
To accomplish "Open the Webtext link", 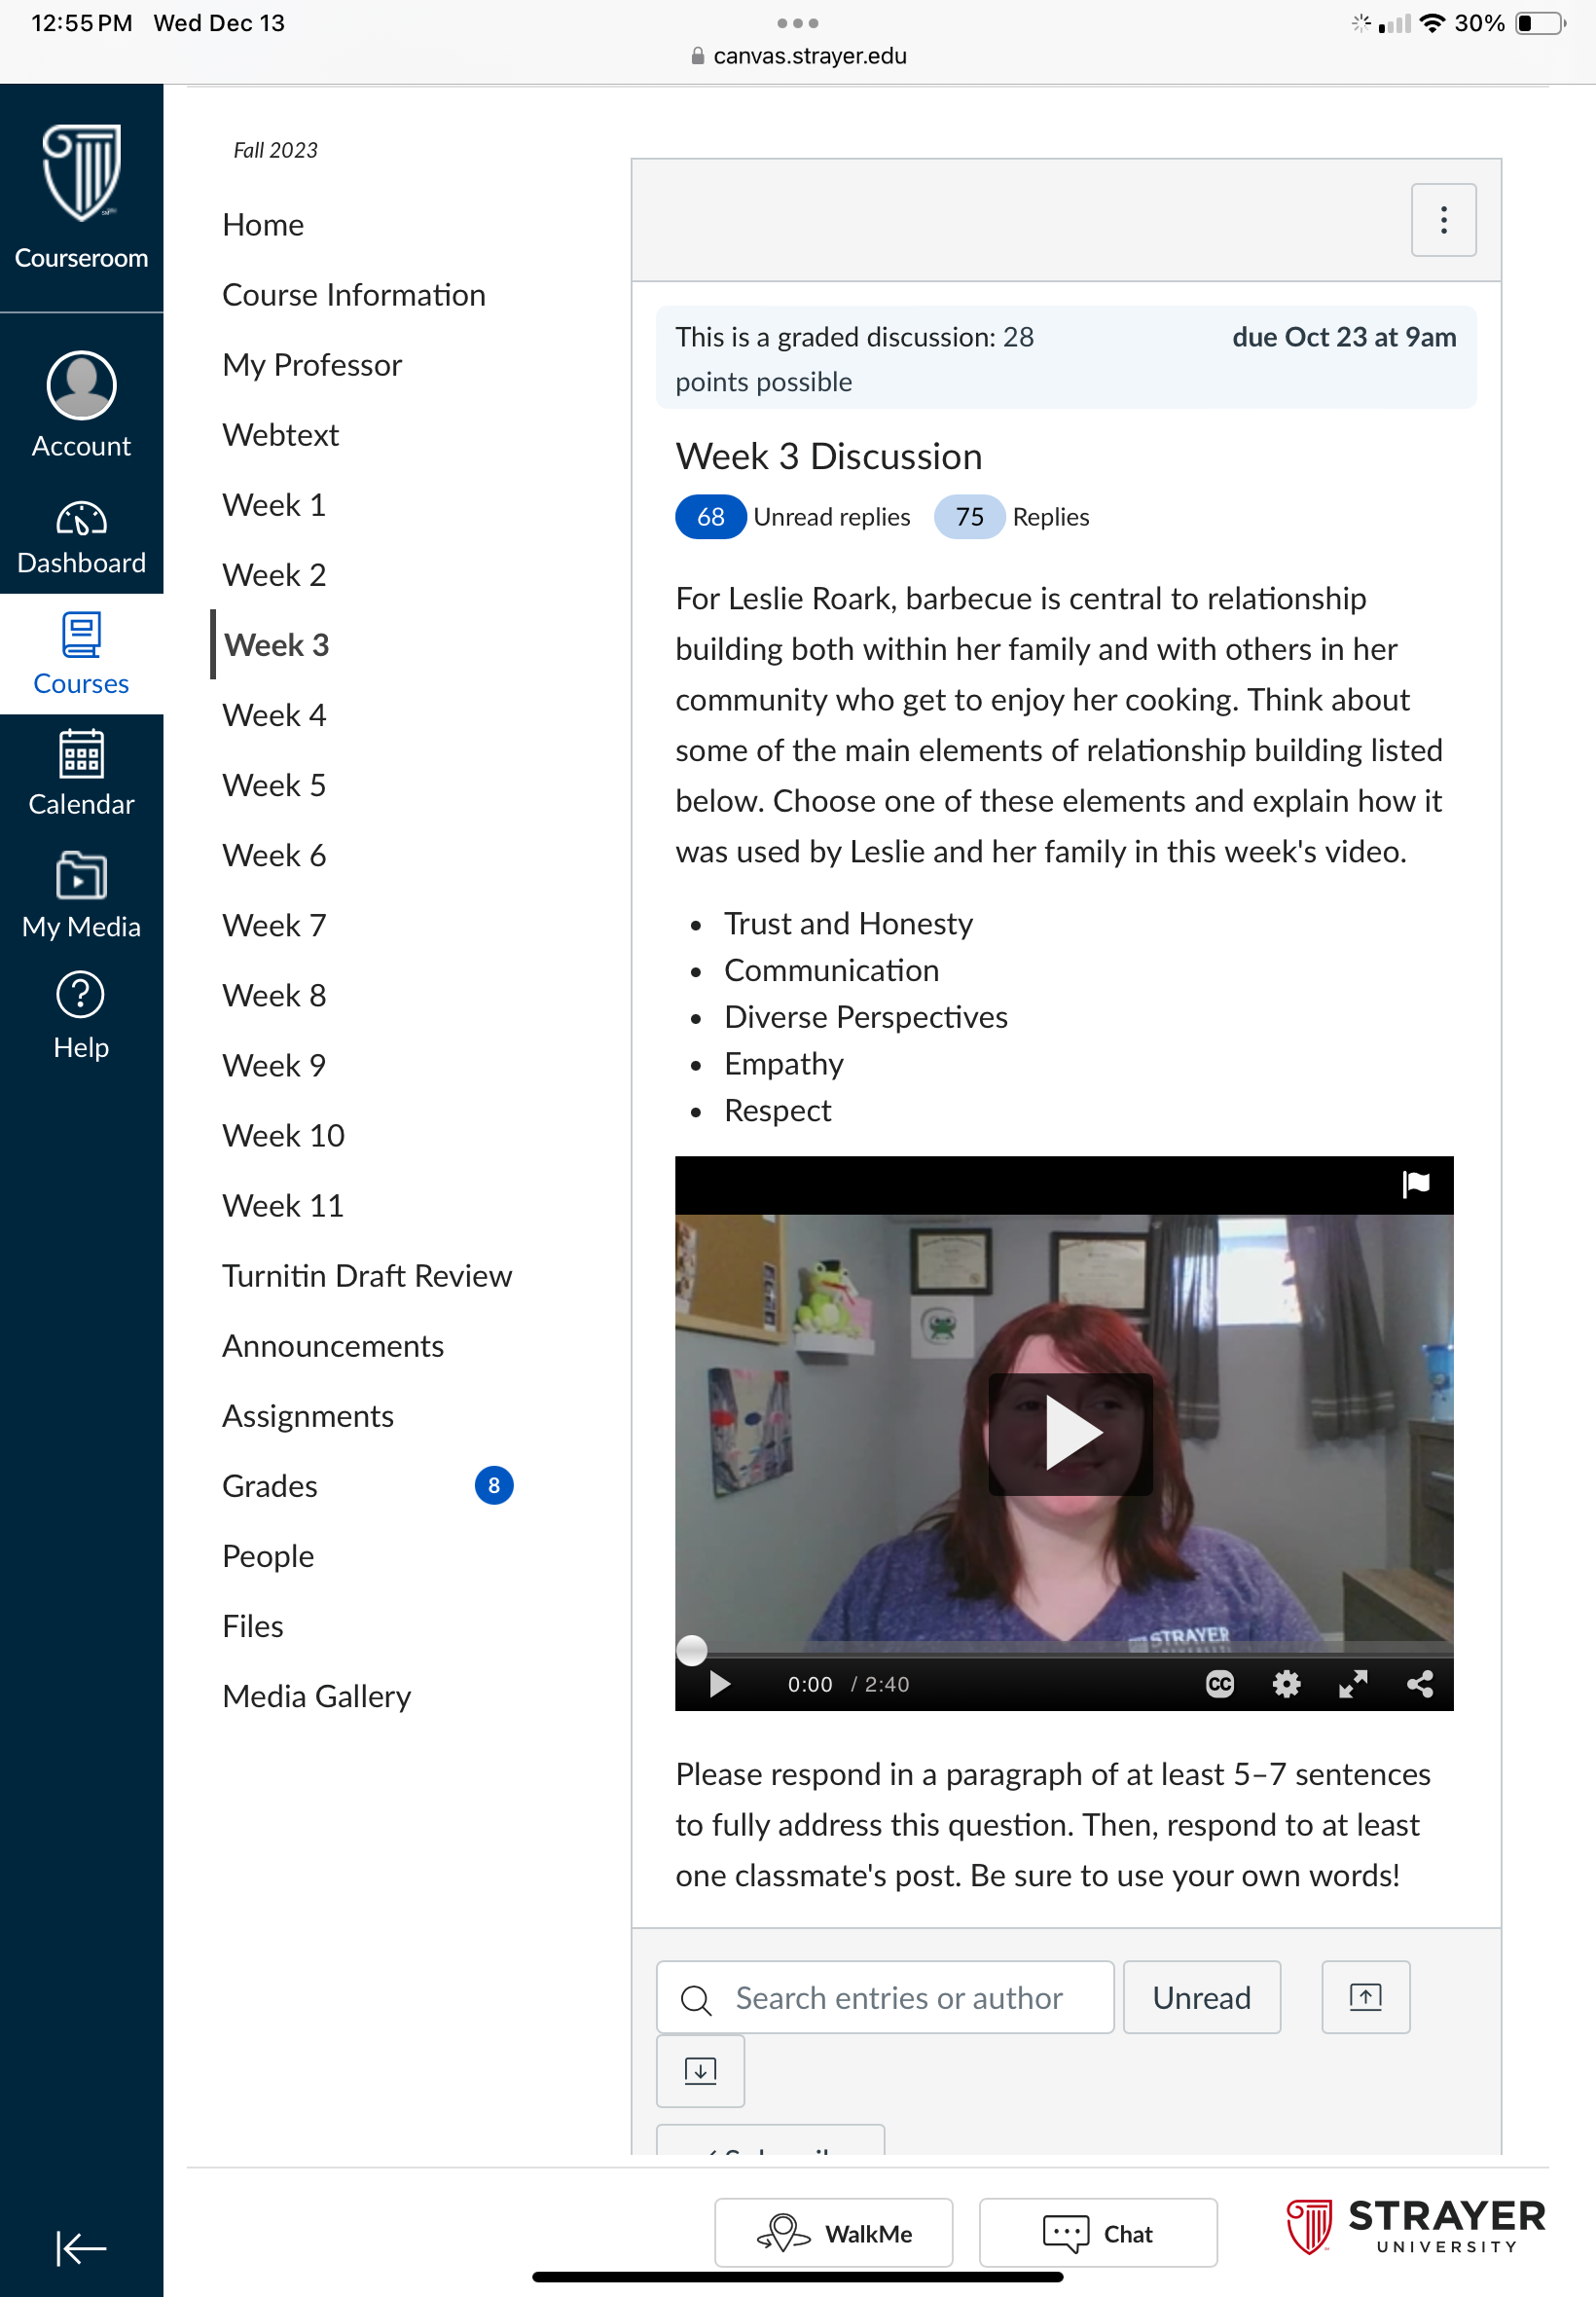I will (x=281, y=435).
